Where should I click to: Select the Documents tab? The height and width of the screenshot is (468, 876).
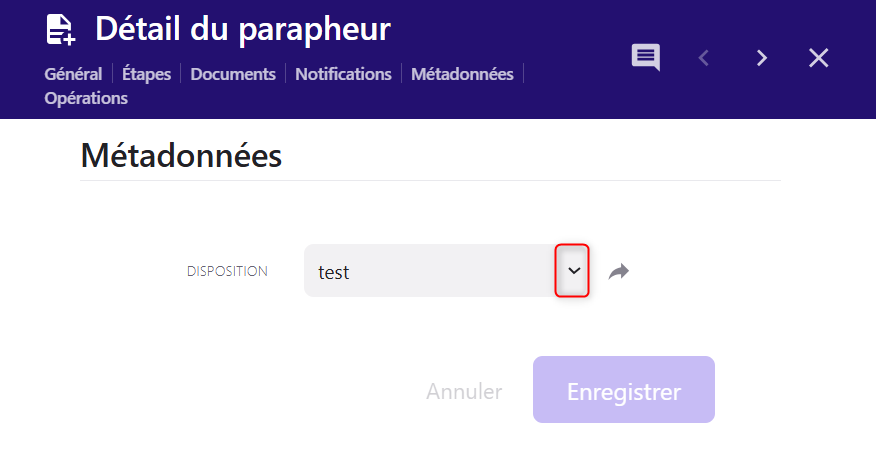(x=233, y=74)
